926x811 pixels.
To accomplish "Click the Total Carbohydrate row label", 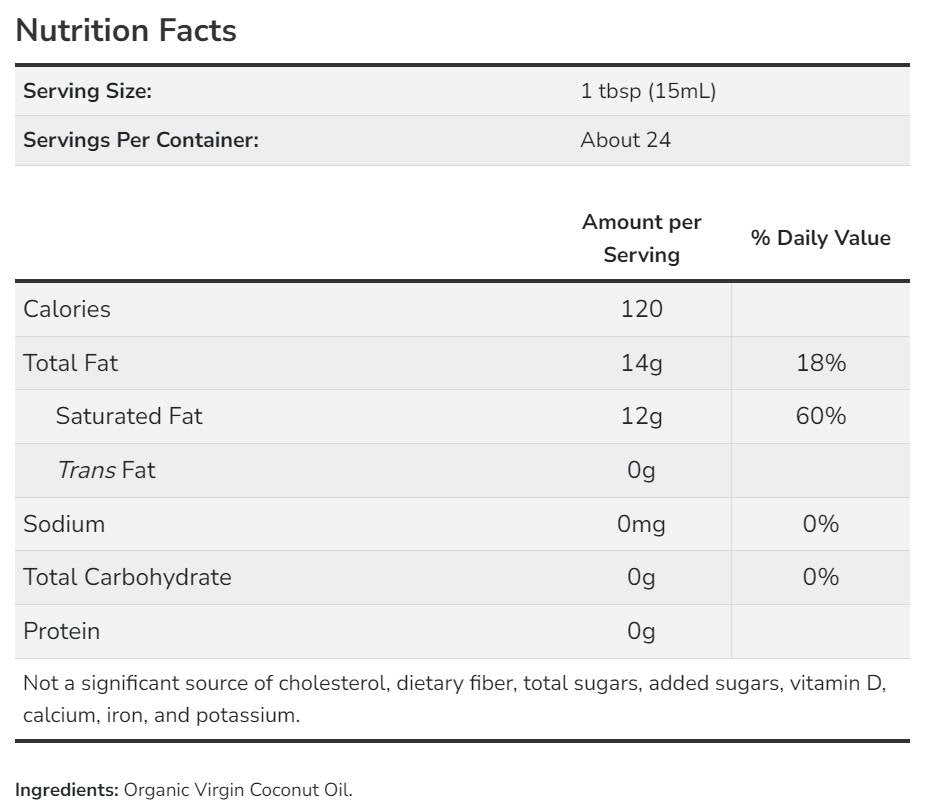I will [x=127, y=577].
